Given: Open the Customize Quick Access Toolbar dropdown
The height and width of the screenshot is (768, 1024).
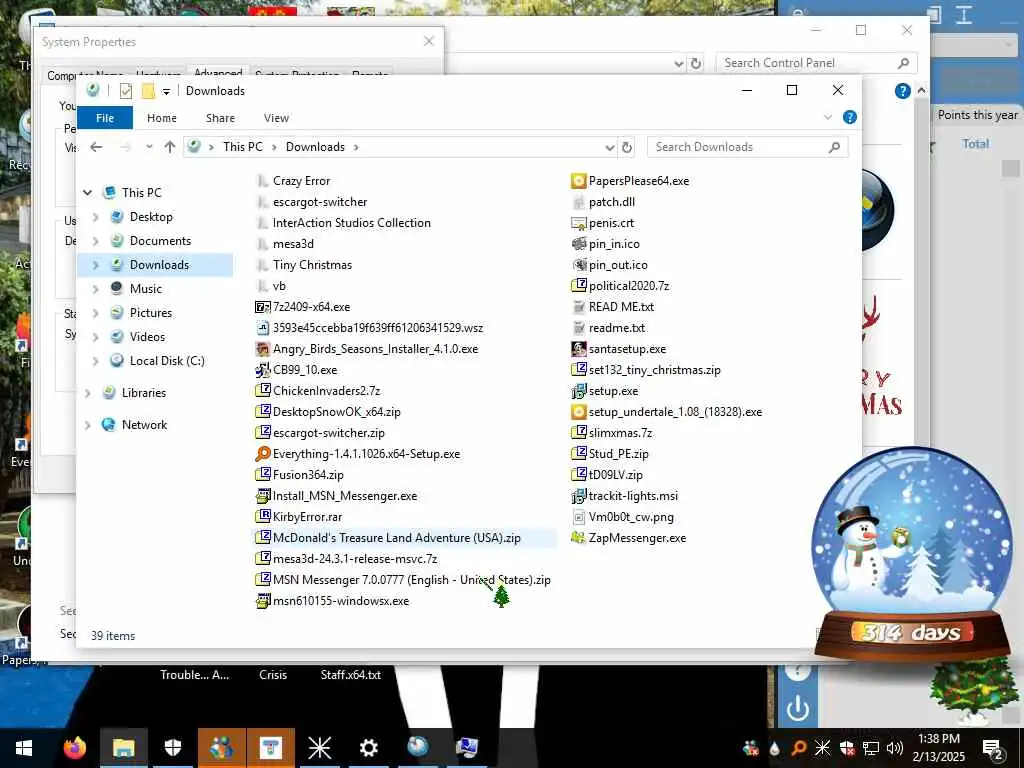Looking at the screenshot, I should pos(167,91).
